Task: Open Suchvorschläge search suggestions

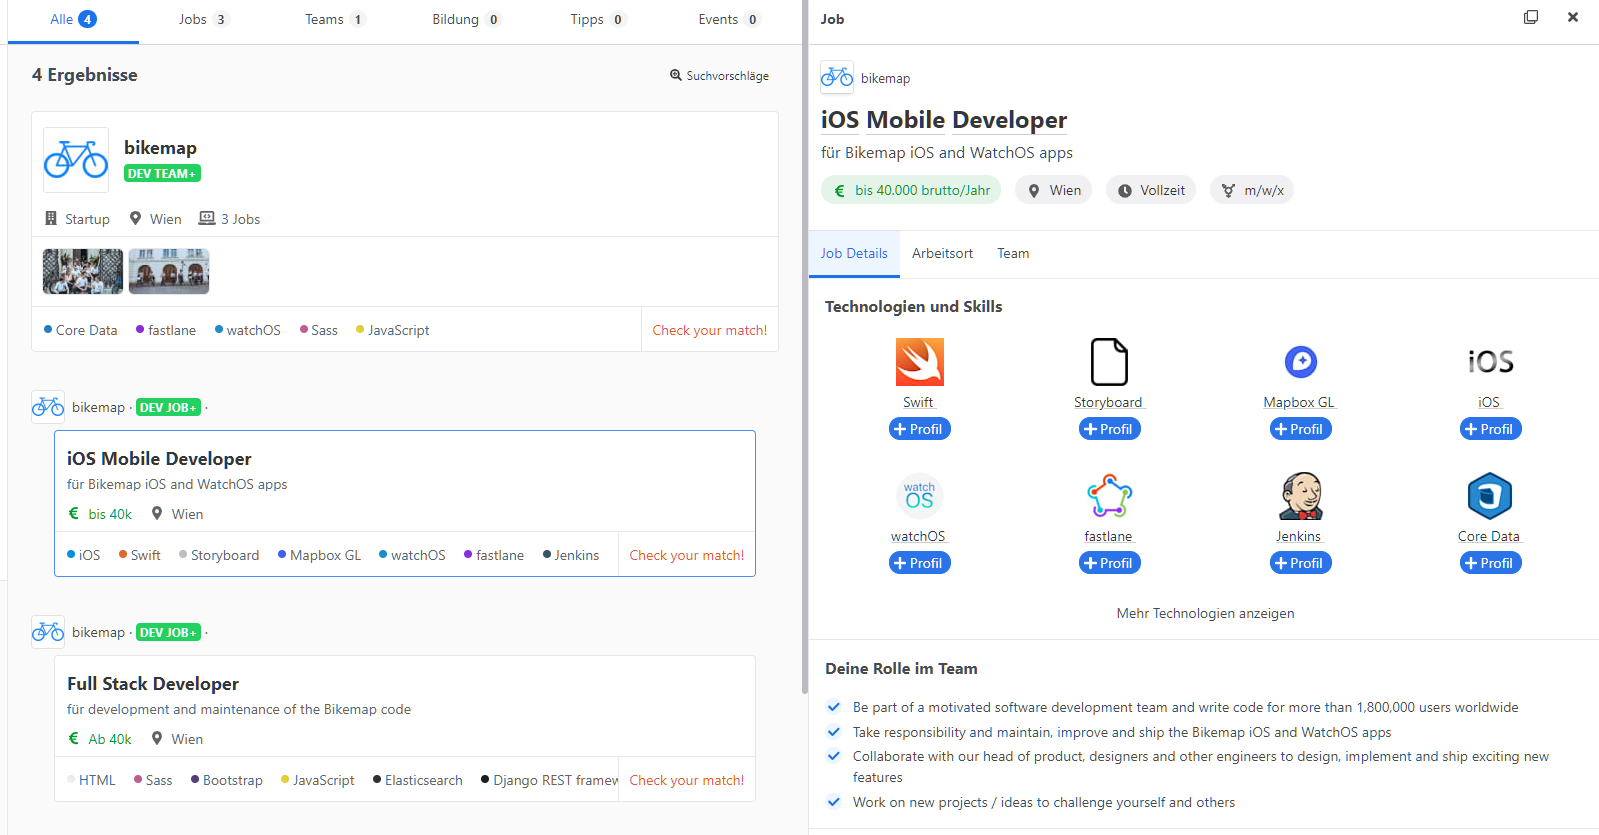Action: pos(719,76)
